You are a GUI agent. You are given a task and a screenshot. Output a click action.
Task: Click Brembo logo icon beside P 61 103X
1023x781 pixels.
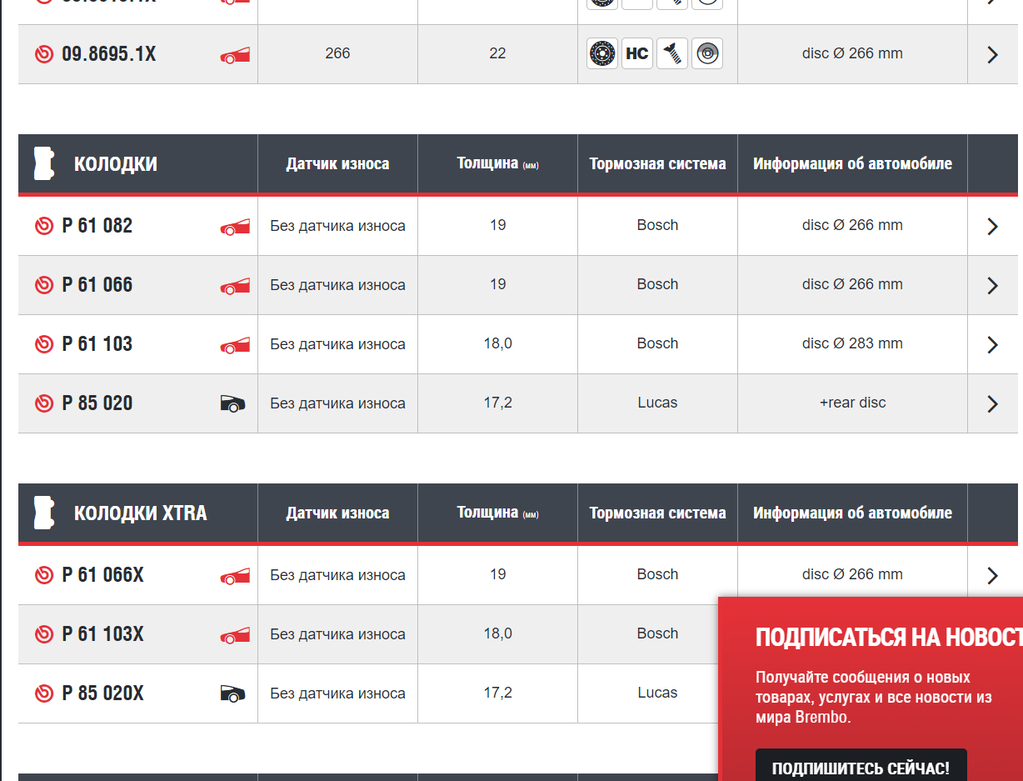coord(44,634)
